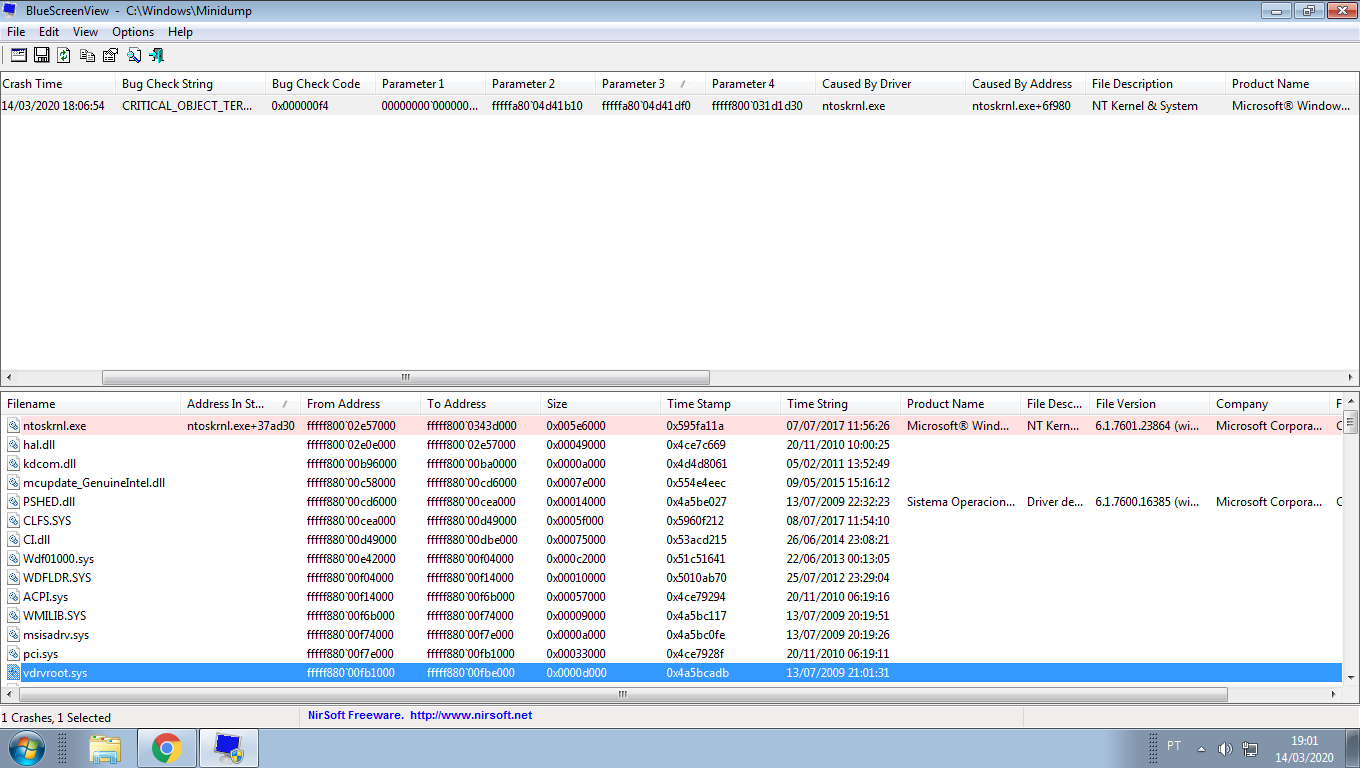Open the Edit menu
1360x768 pixels.
(x=49, y=32)
